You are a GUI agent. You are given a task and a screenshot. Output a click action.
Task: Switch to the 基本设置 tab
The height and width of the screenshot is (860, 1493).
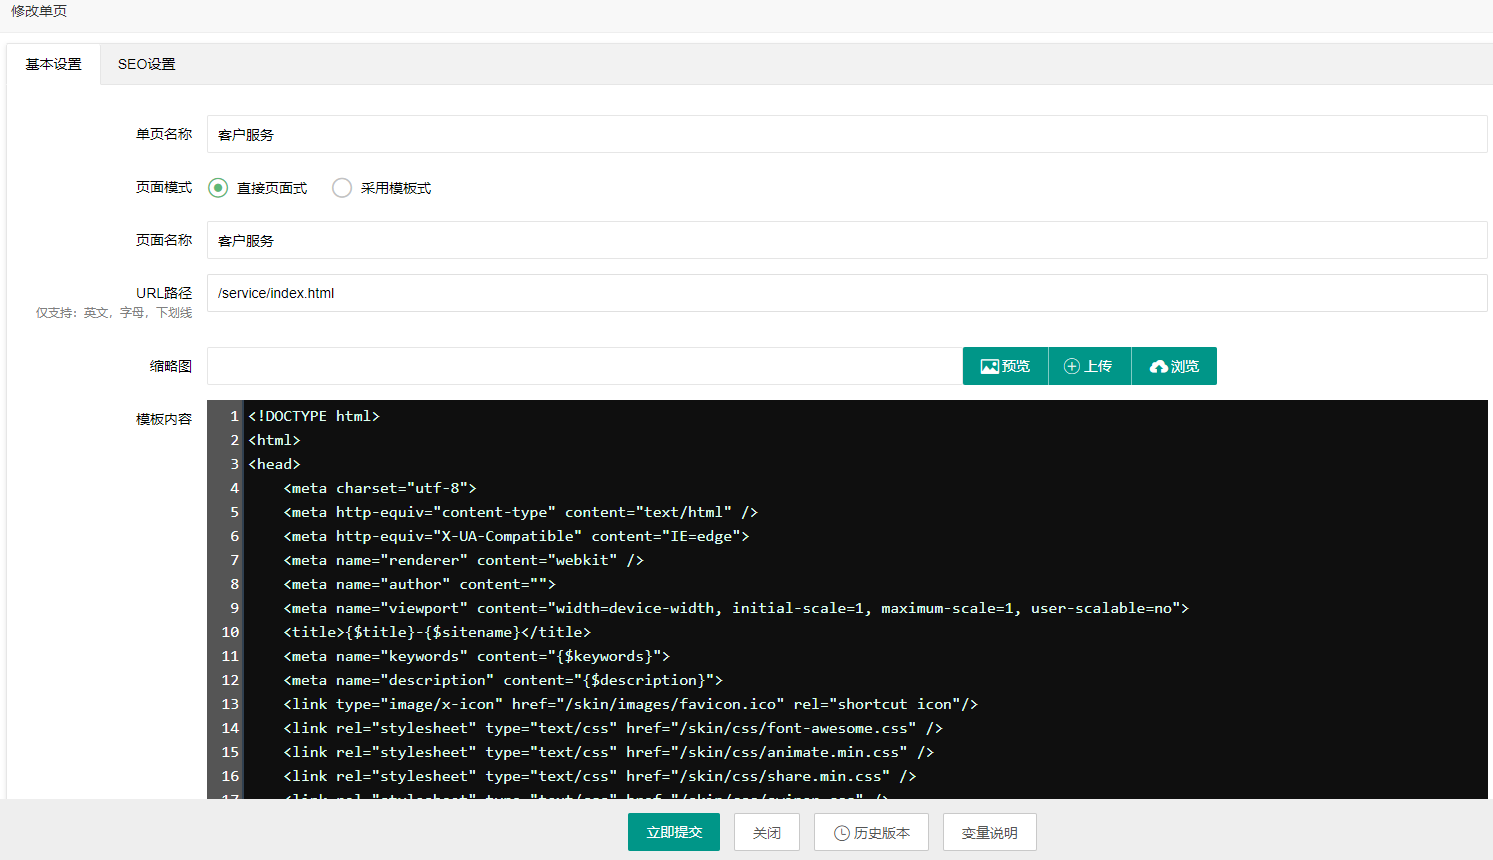[54, 64]
